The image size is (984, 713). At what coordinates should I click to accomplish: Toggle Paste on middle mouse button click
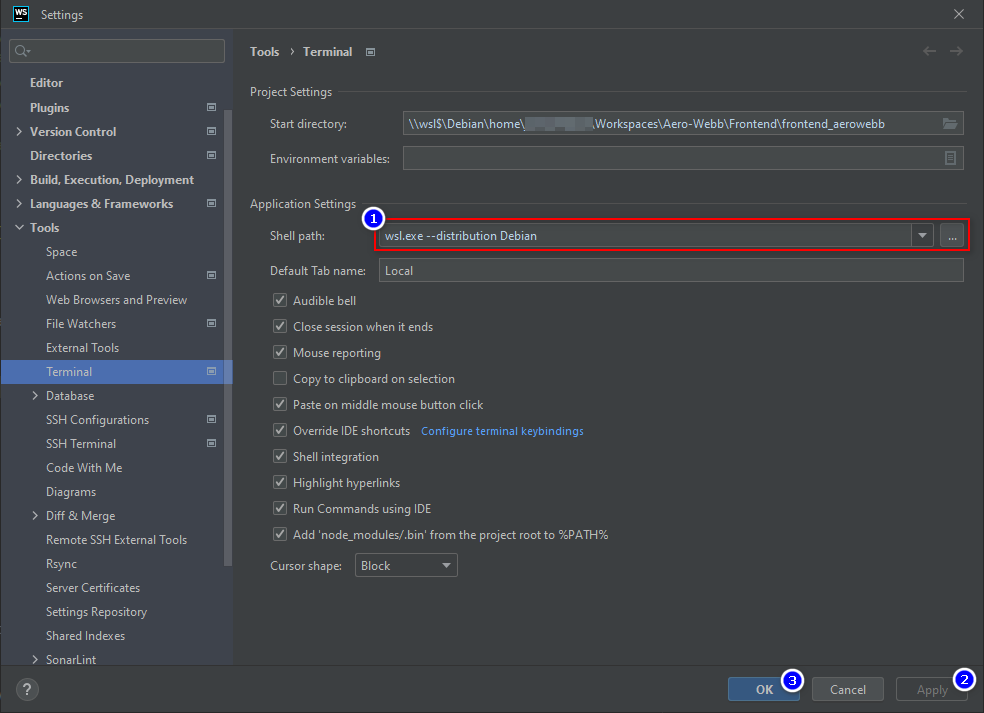click(x=280, y=405)
